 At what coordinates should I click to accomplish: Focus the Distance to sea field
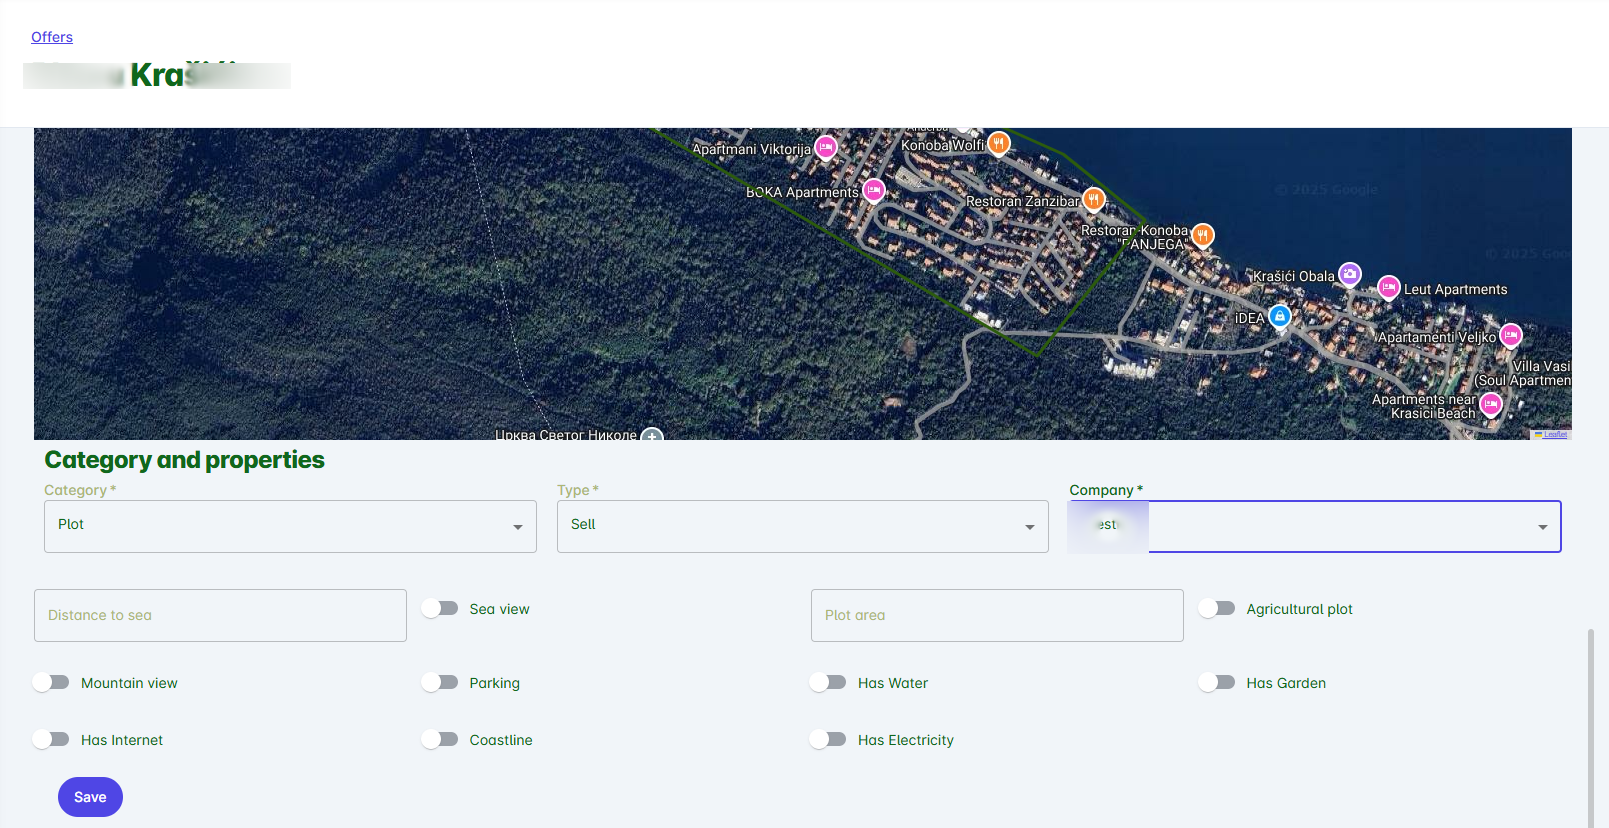pyautogui.click(x=220, y=615)
